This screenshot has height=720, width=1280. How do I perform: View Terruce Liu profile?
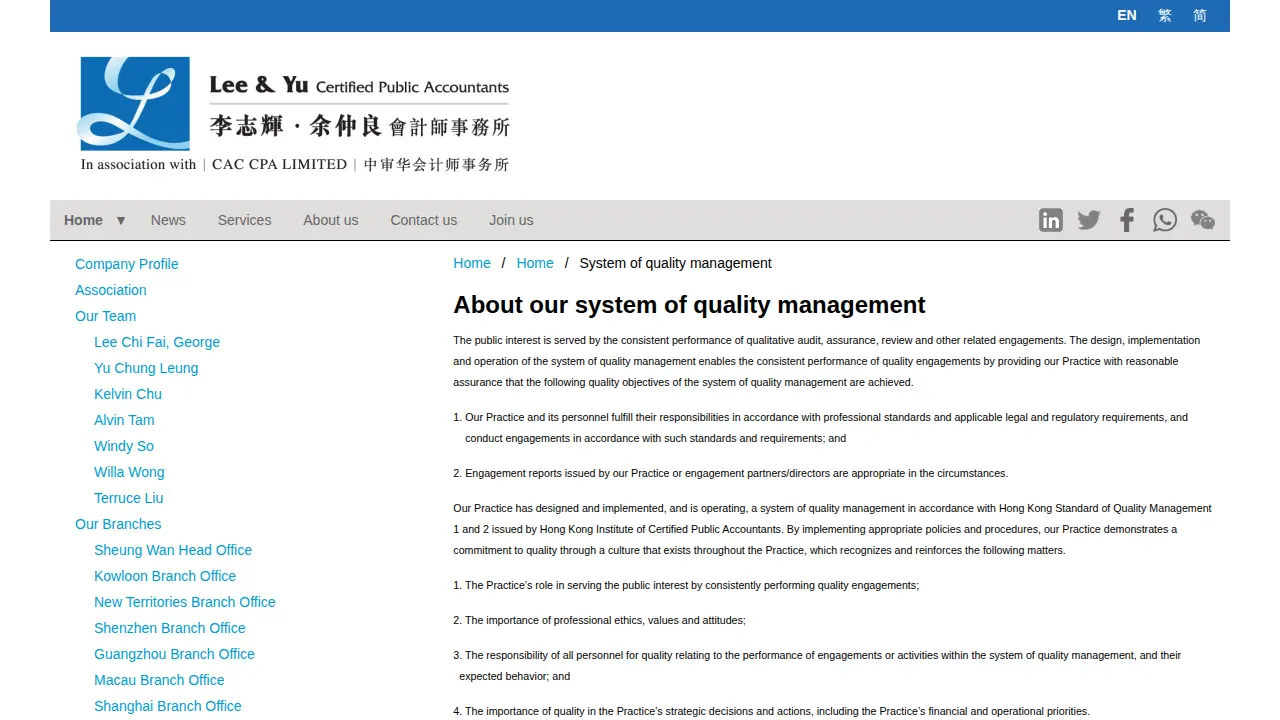128,498
